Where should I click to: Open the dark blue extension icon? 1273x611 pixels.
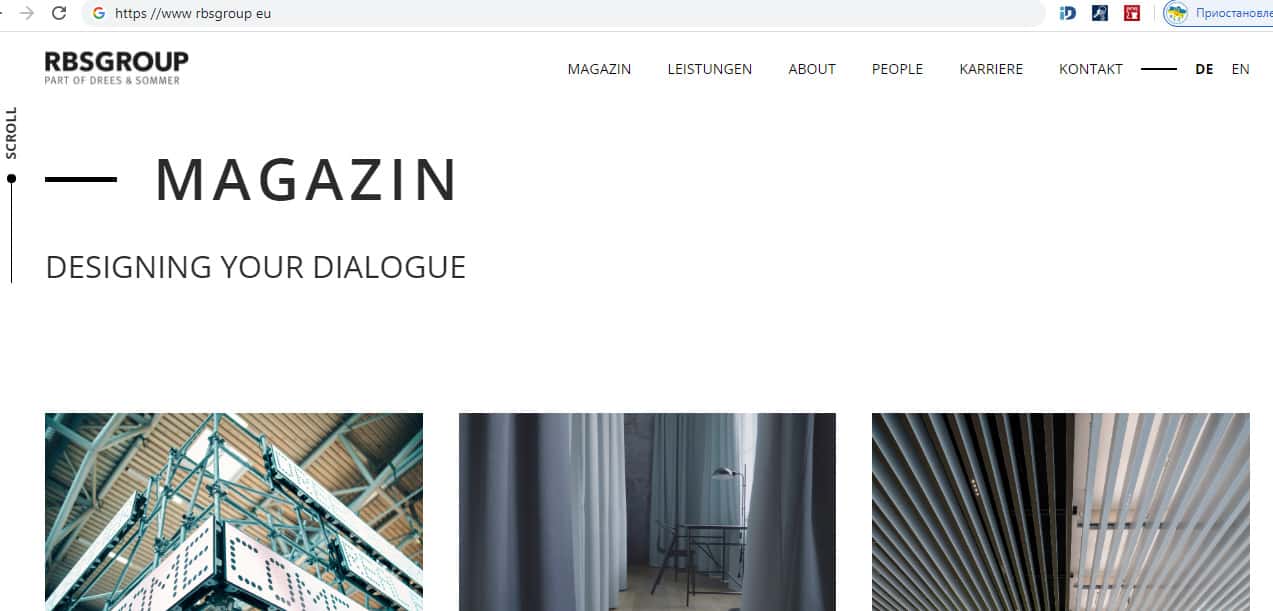tap(1100, 13)
